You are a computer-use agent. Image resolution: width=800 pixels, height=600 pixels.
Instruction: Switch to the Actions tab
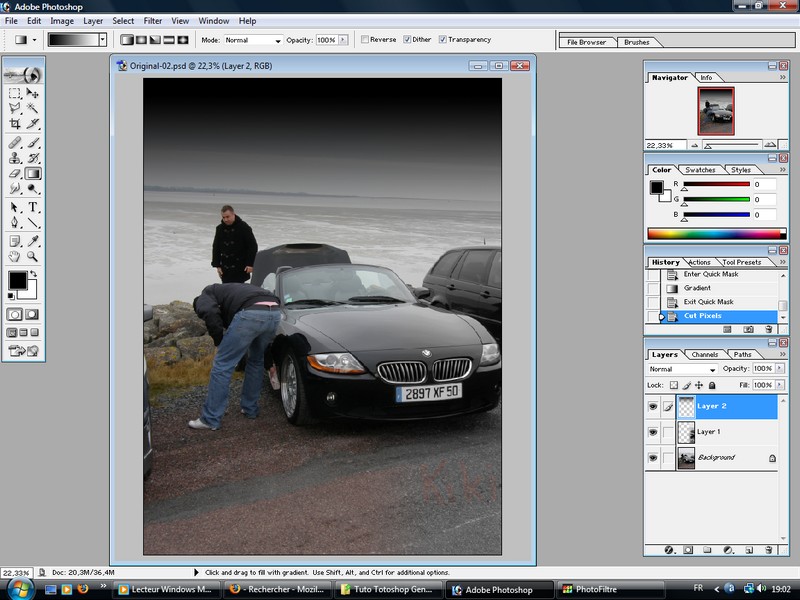point(699,262)
